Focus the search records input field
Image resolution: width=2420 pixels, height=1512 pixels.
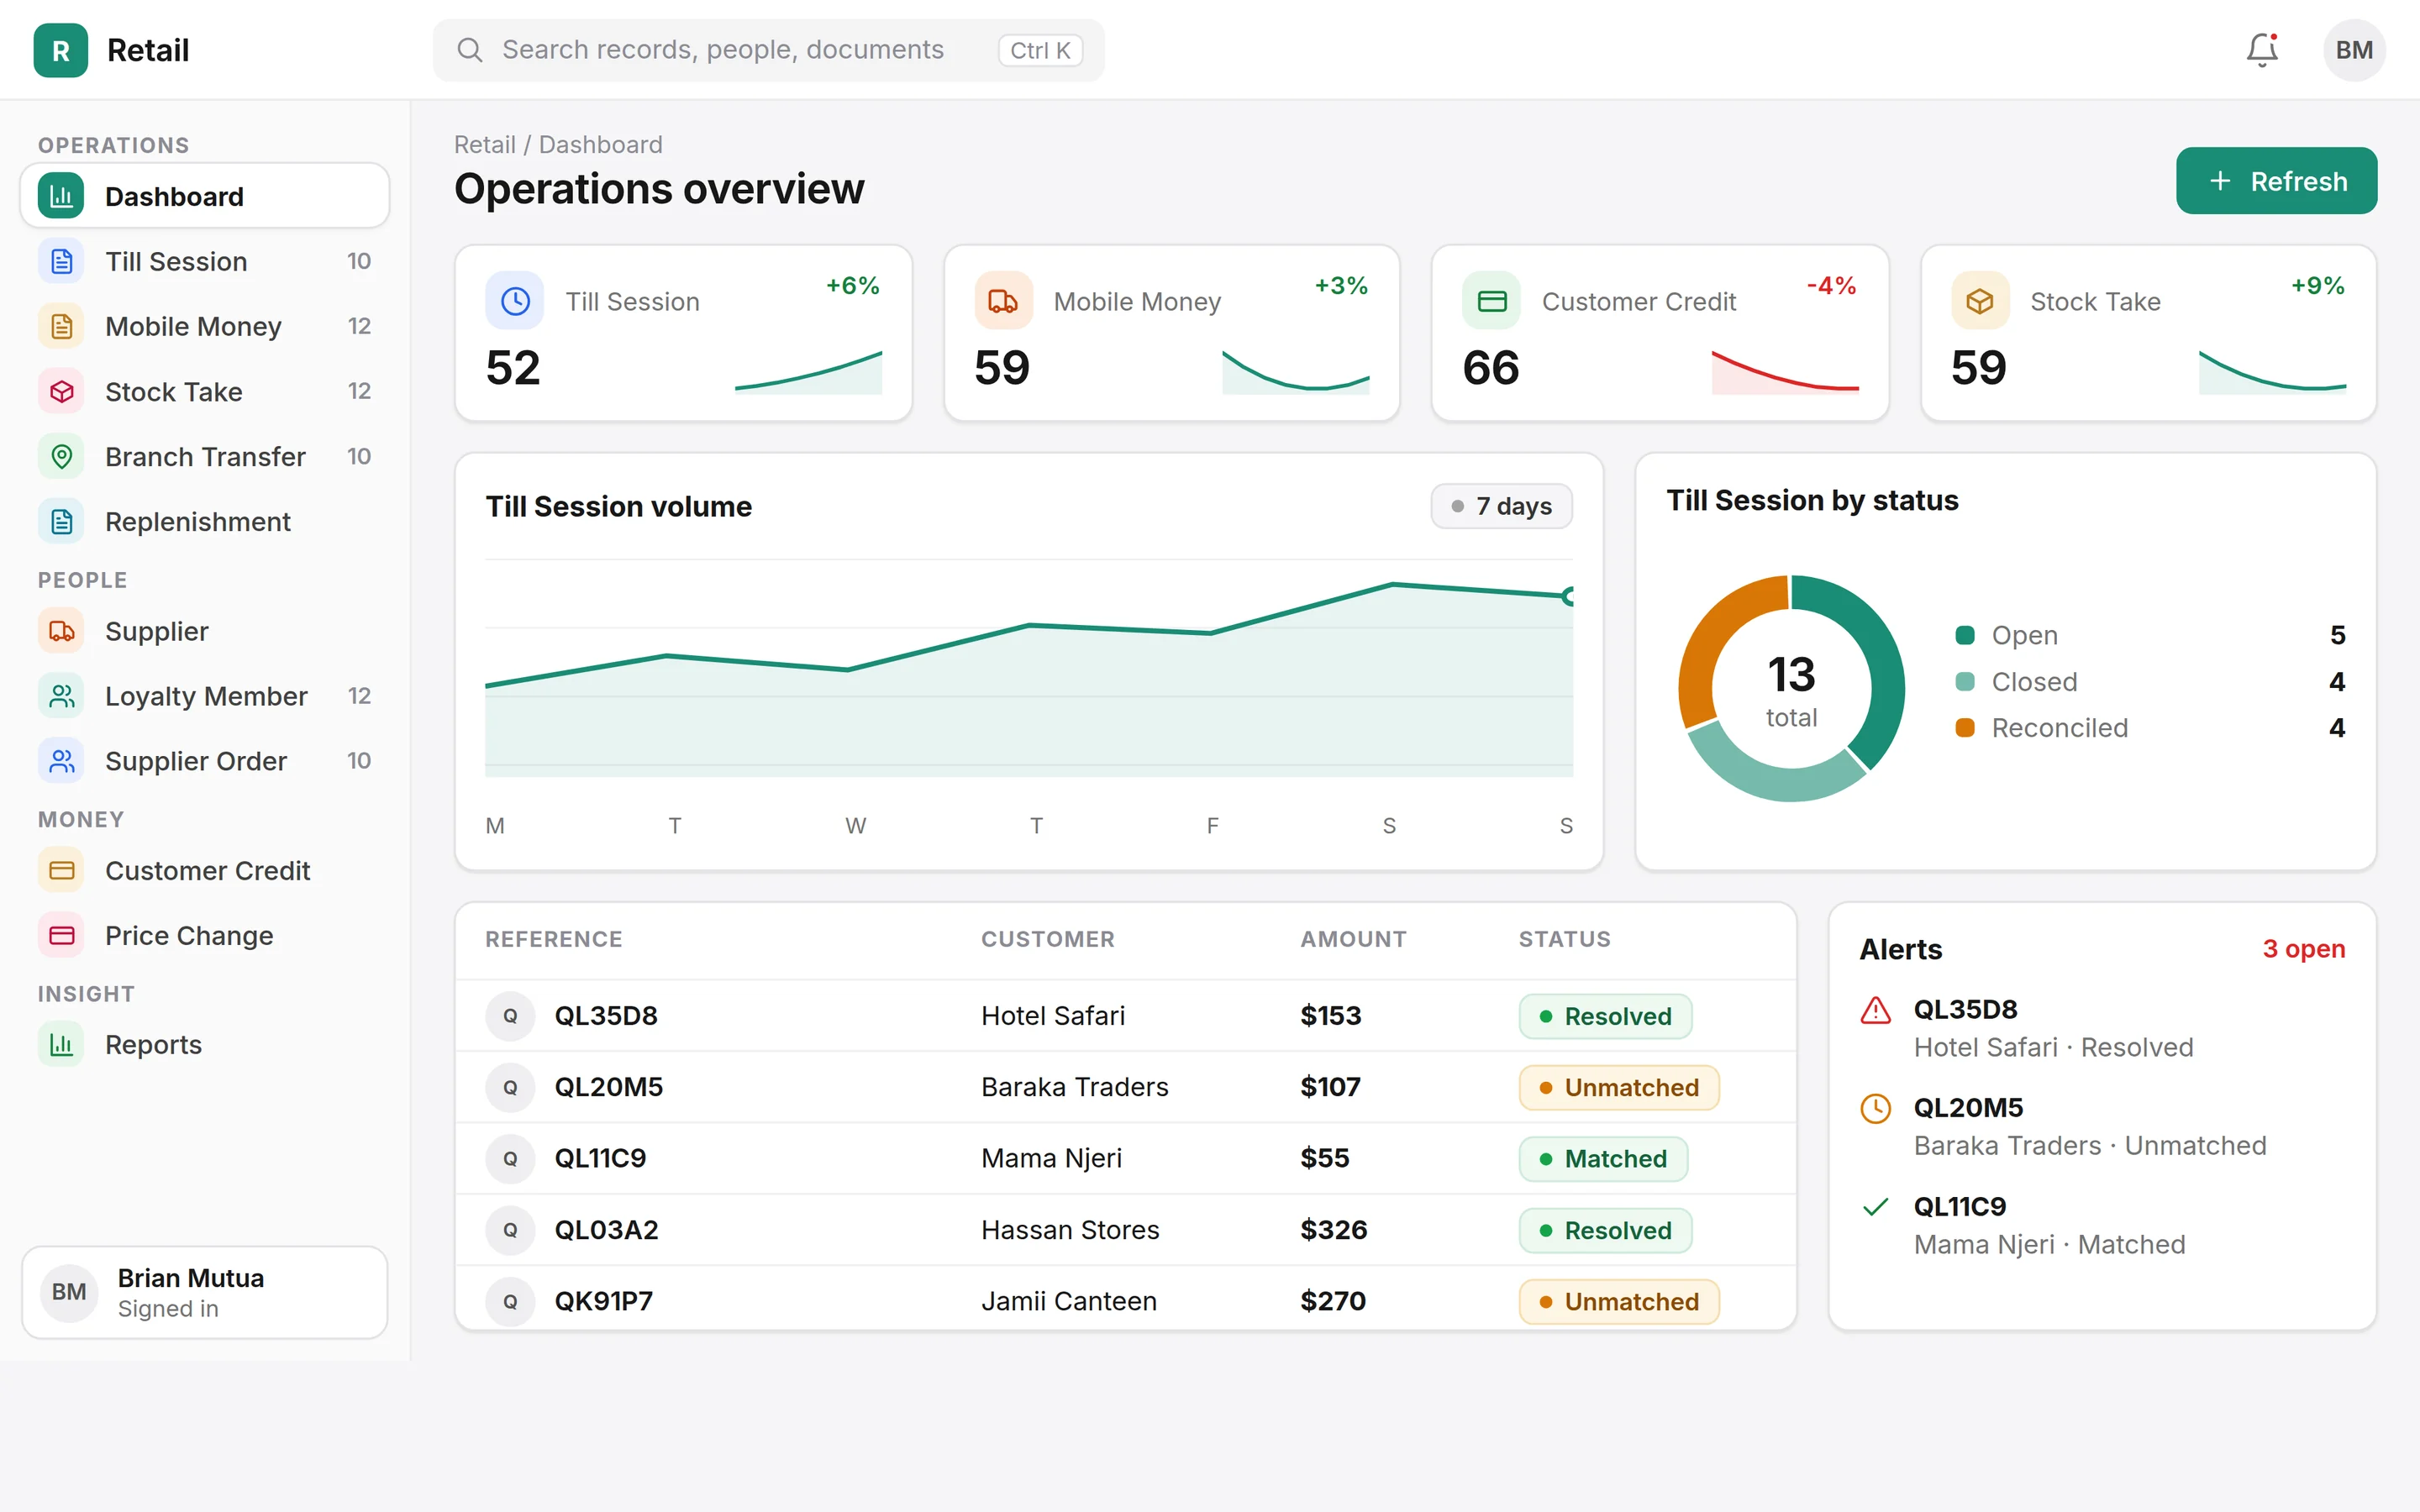768,50
